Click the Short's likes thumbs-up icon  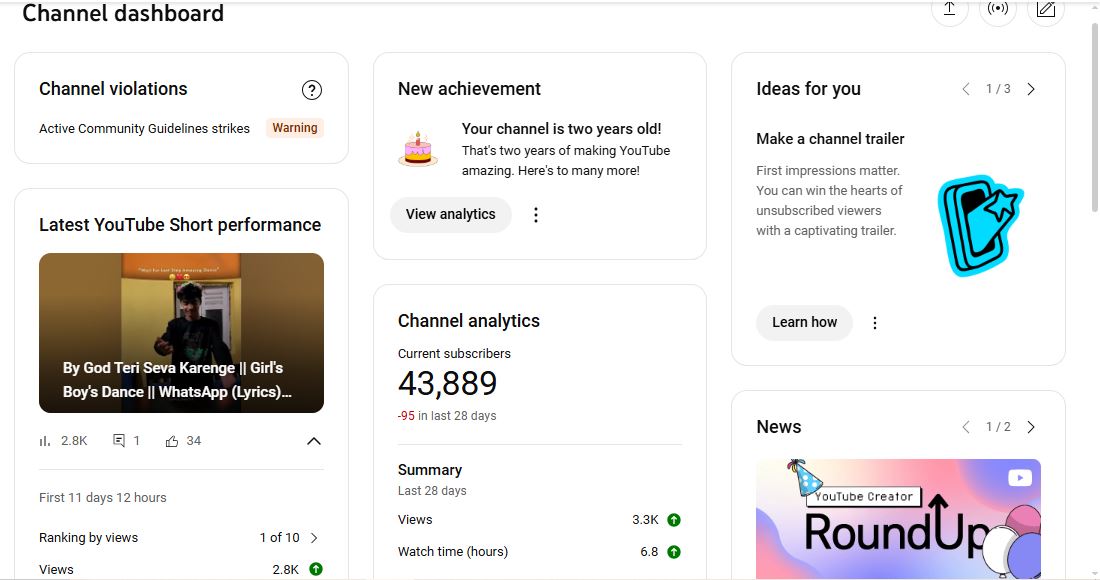172,441
